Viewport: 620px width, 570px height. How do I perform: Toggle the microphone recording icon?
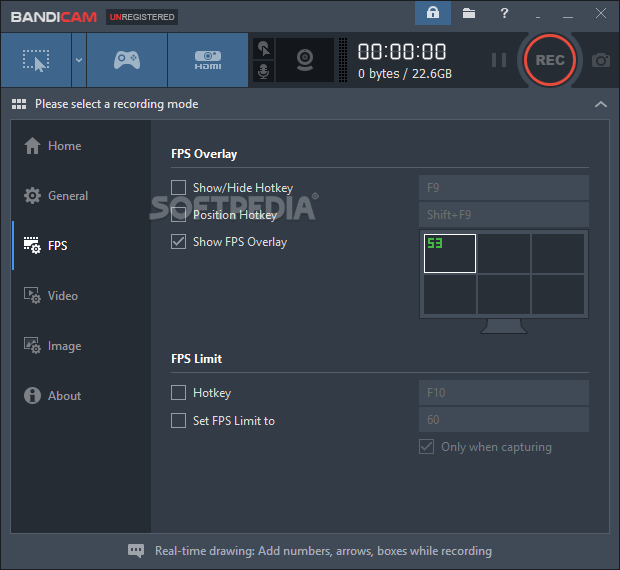[x=263, y=72]
